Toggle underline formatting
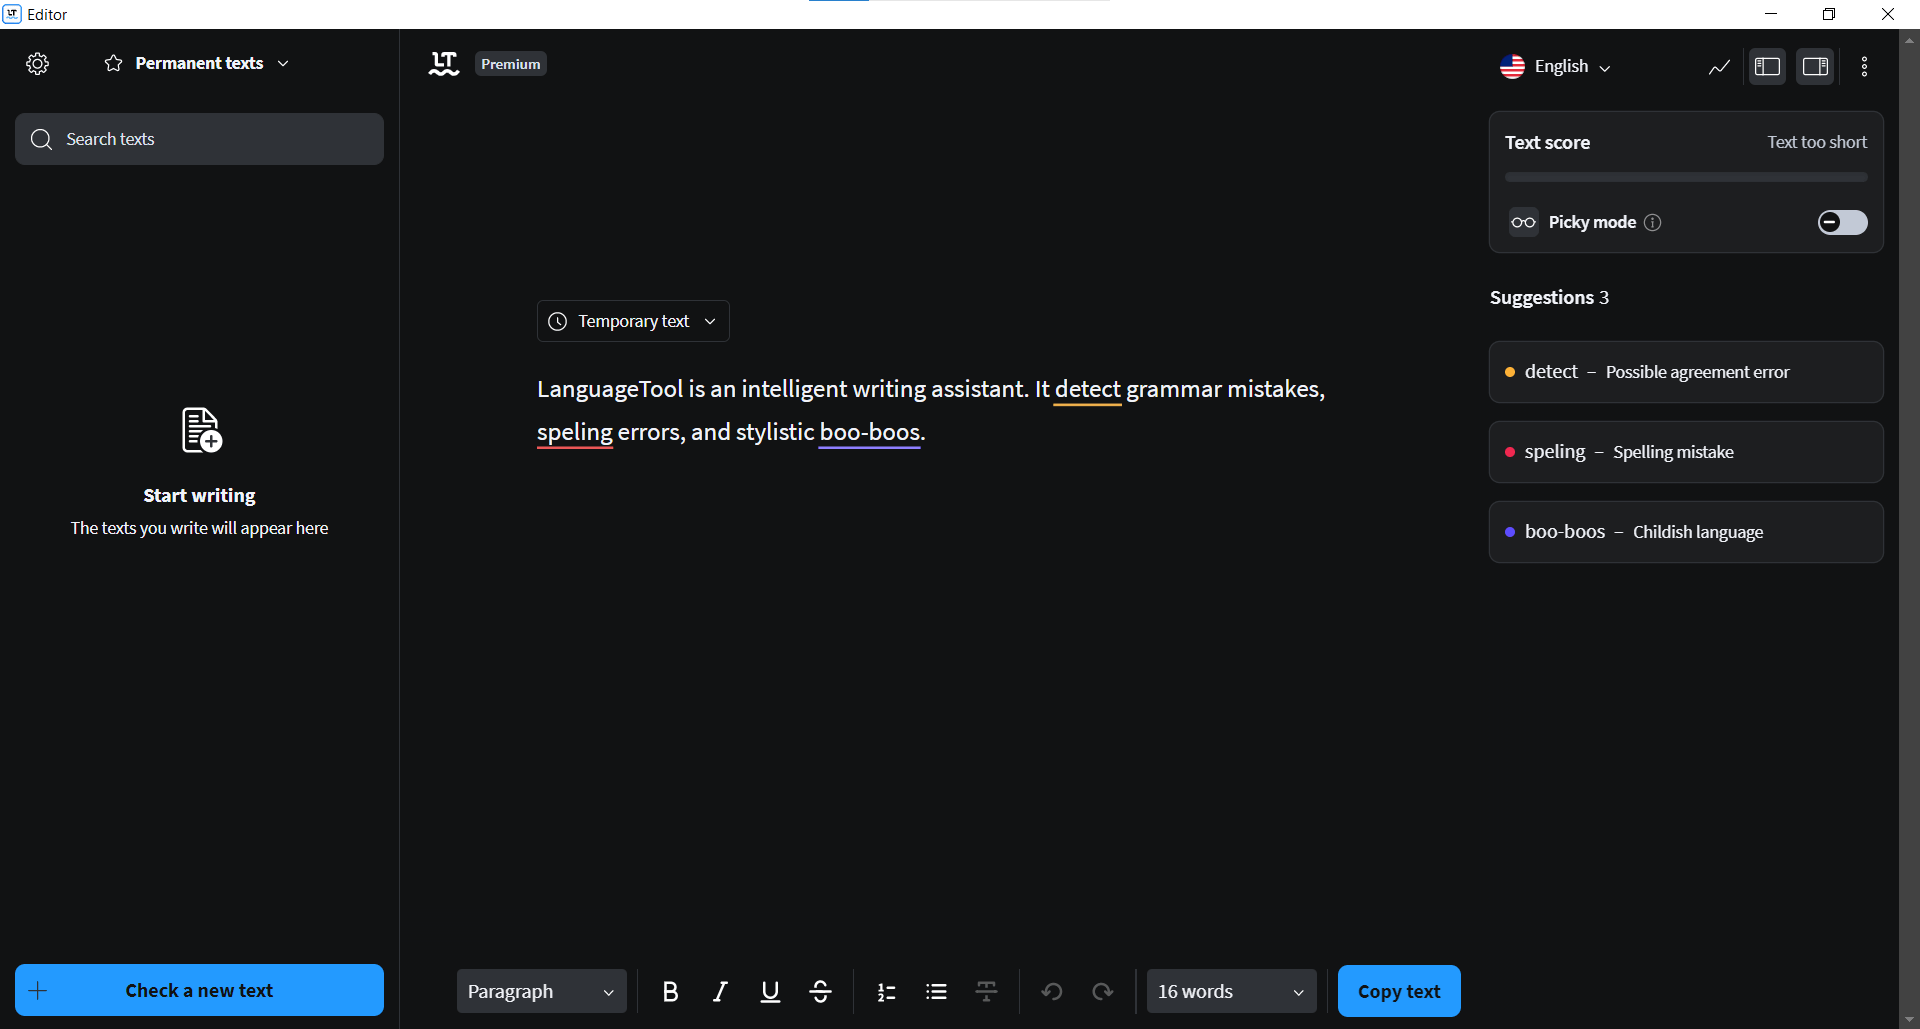The image size is (1920, 1029). tap(770, 991)
